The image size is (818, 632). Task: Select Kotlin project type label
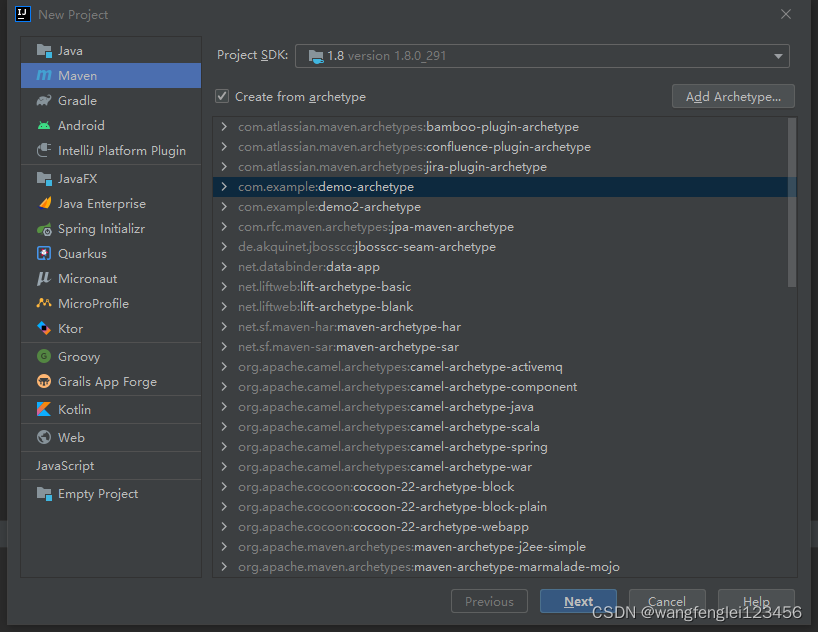pos(74,410)
